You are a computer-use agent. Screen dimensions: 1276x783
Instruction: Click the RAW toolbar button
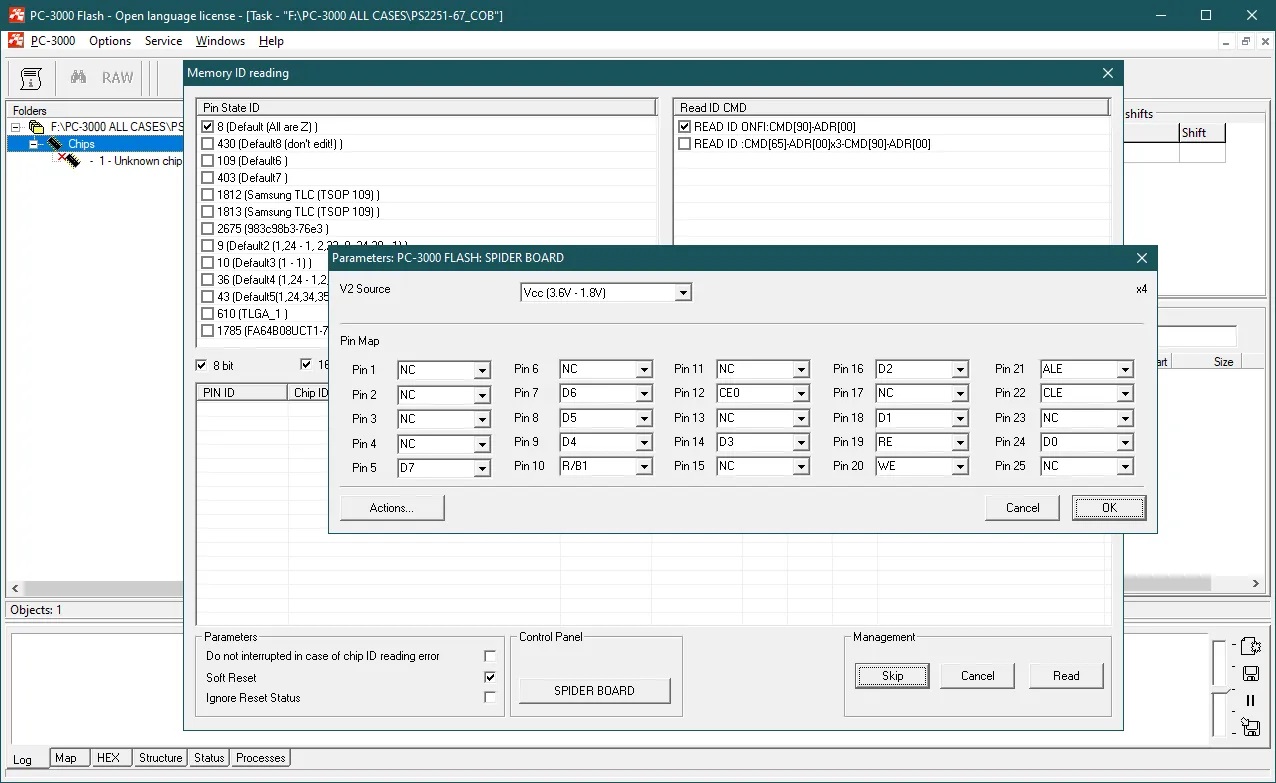[117, 78]
